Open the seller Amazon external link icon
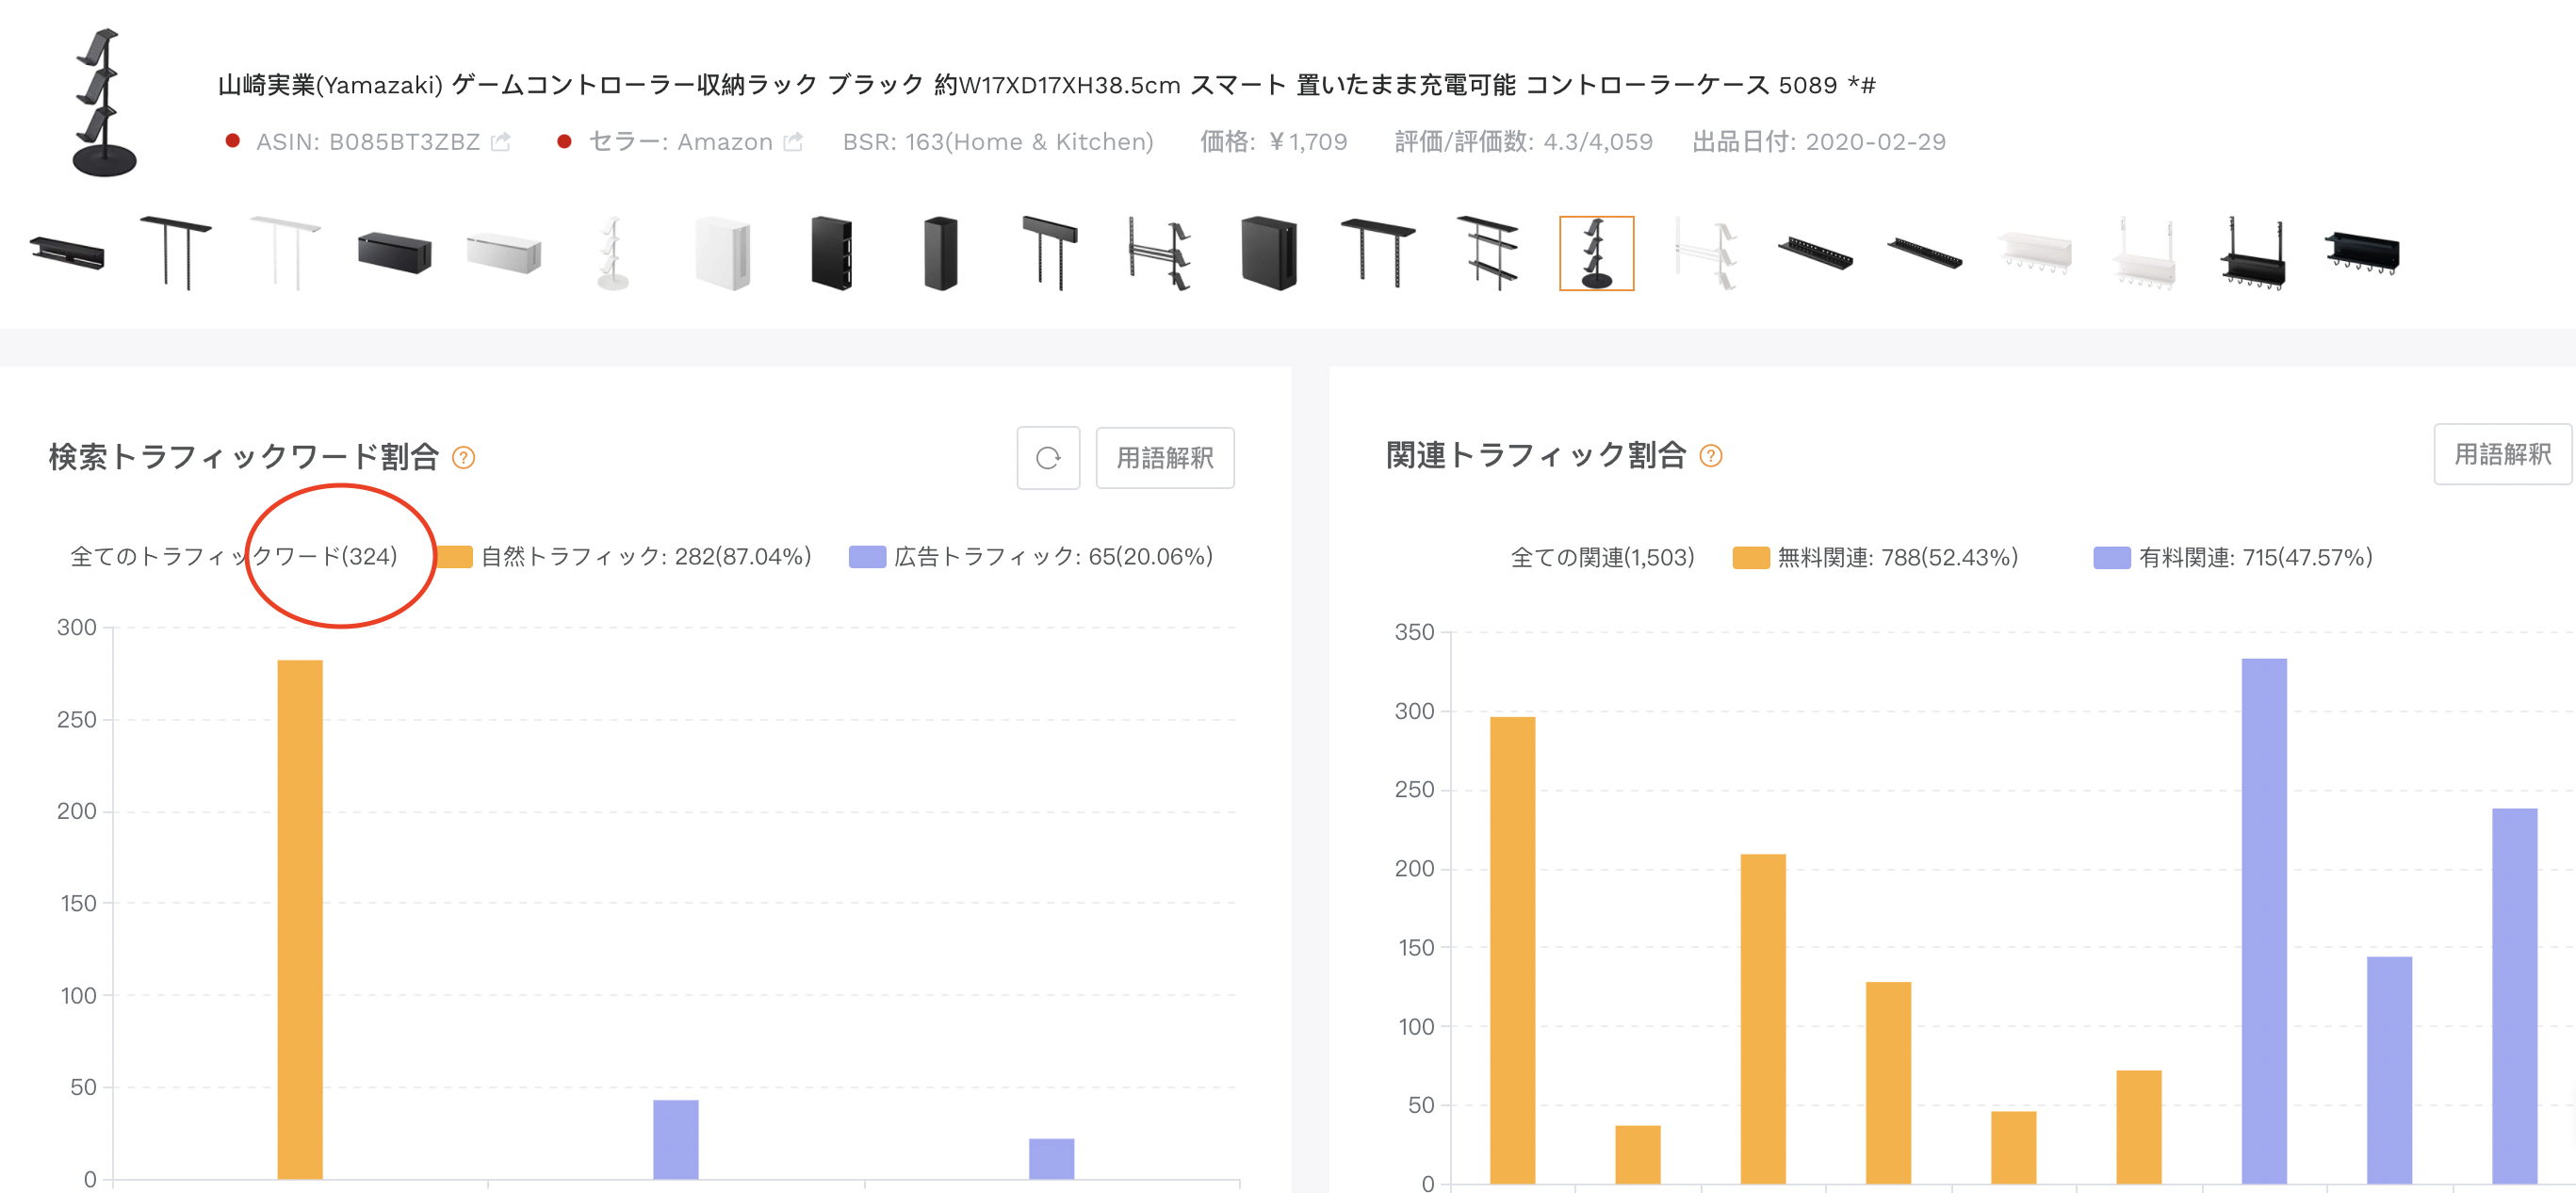Image resolution: width=2576 pixels, height=1193 pixels. click(793, 142)
